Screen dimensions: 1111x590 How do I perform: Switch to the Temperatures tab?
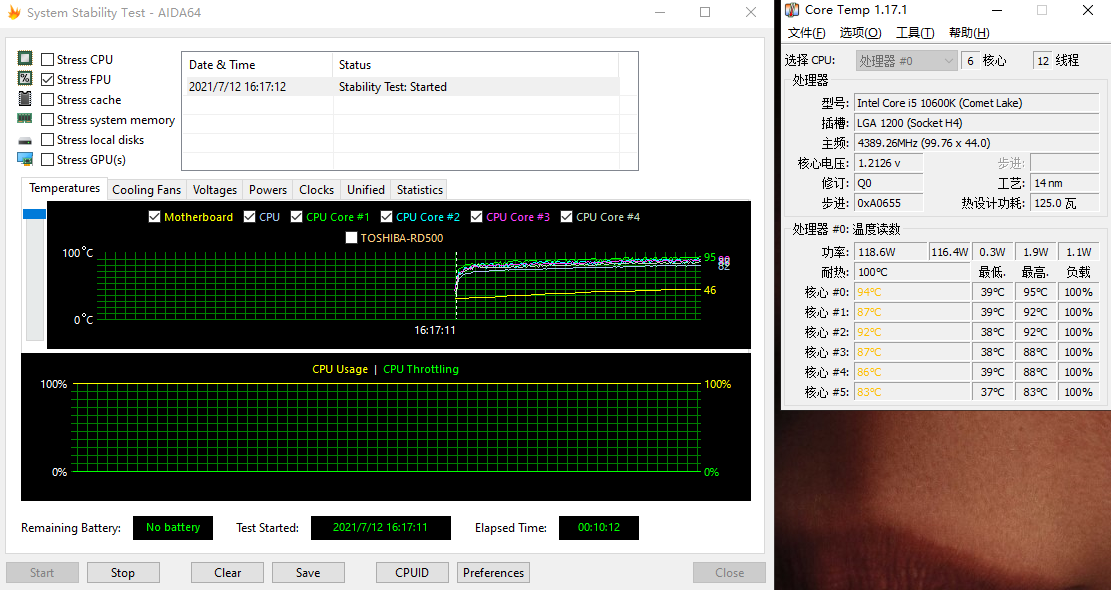(64, 188)
